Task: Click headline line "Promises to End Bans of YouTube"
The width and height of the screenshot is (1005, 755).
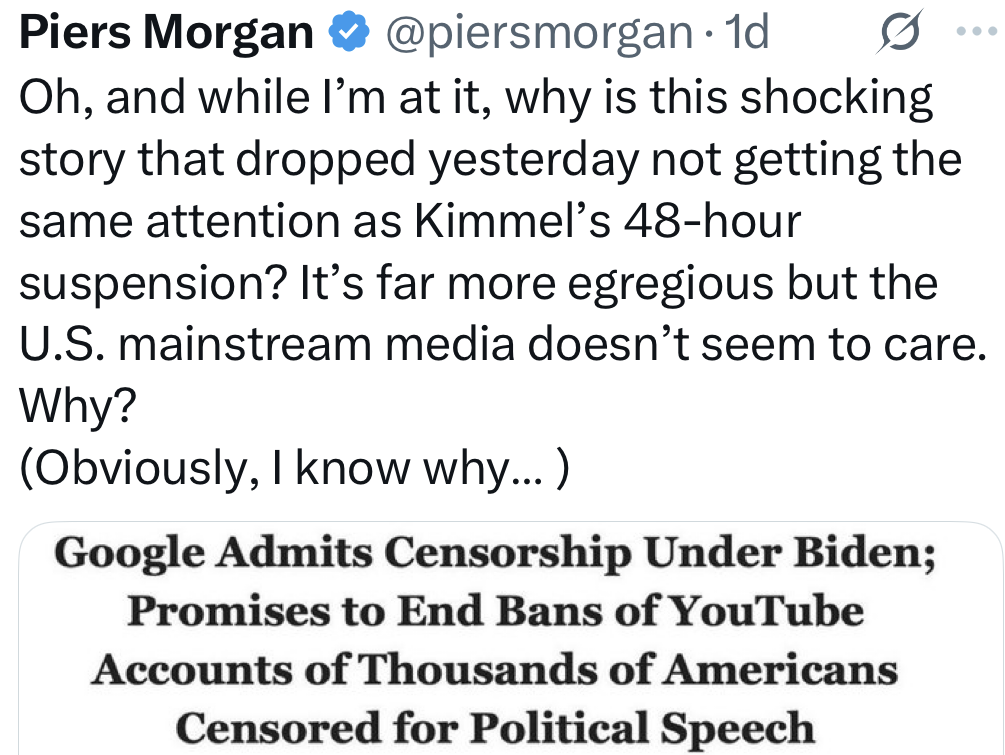Action: click(x=495, y=611)
